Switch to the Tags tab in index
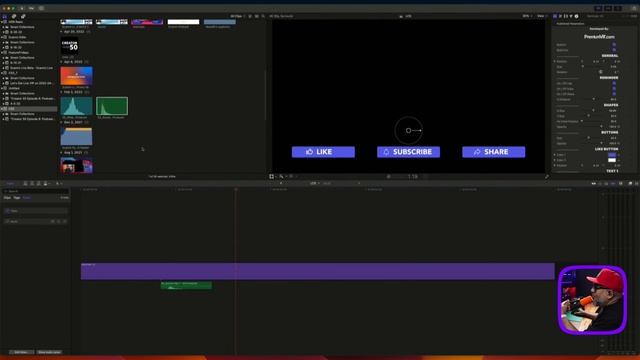Screen dimensions: 640x360 pyautogui.click(x=17, y=198)
